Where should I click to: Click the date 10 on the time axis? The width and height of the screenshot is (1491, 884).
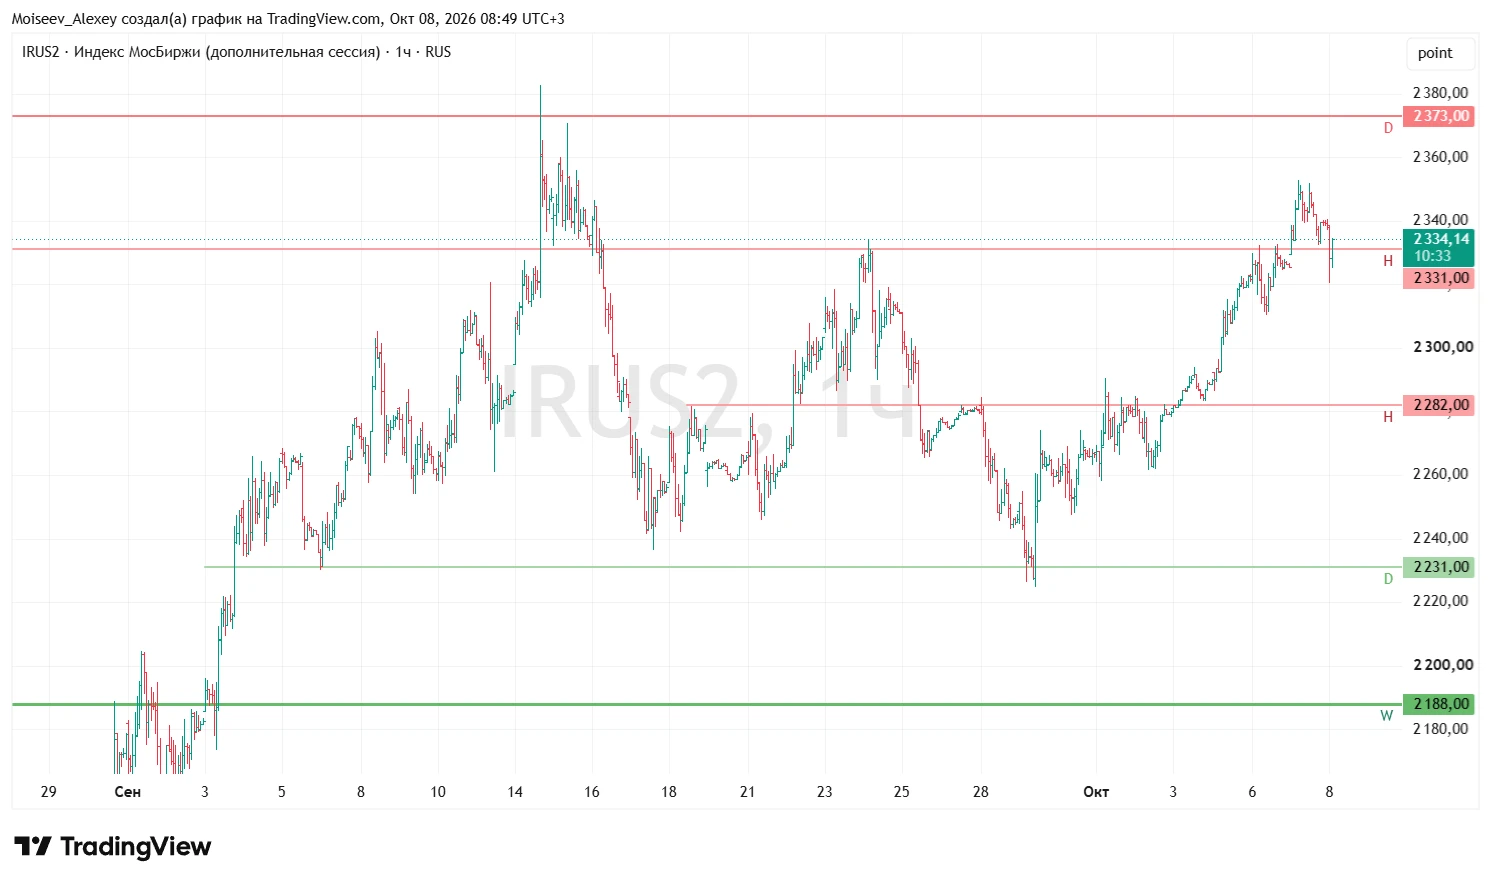[x=438, y=792]
